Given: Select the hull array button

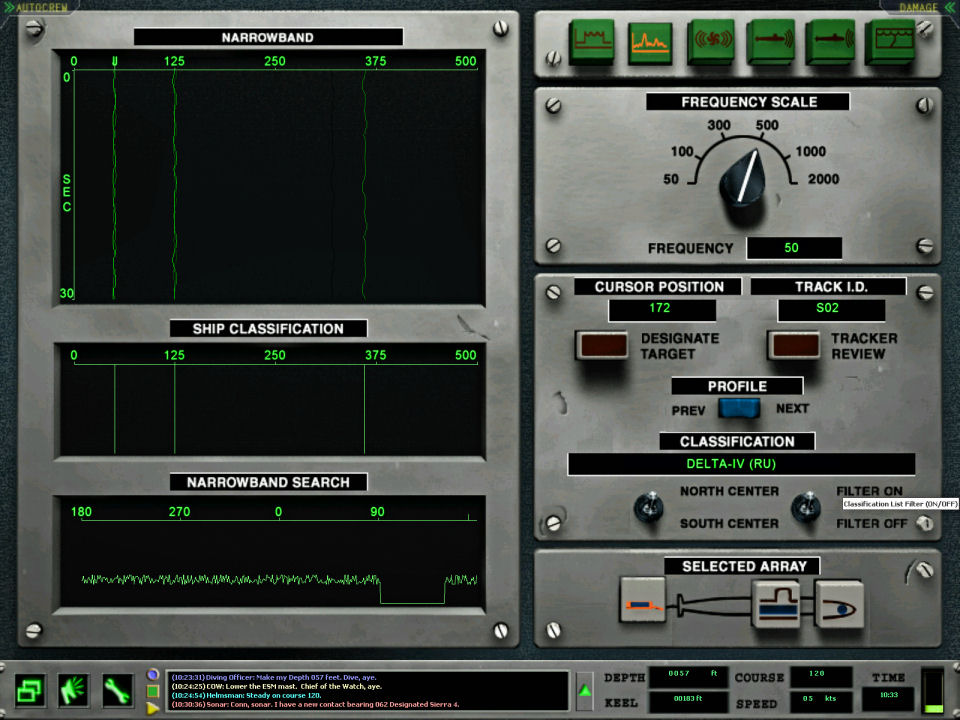Looking at the screenshot, I should (x=778, y=602).
